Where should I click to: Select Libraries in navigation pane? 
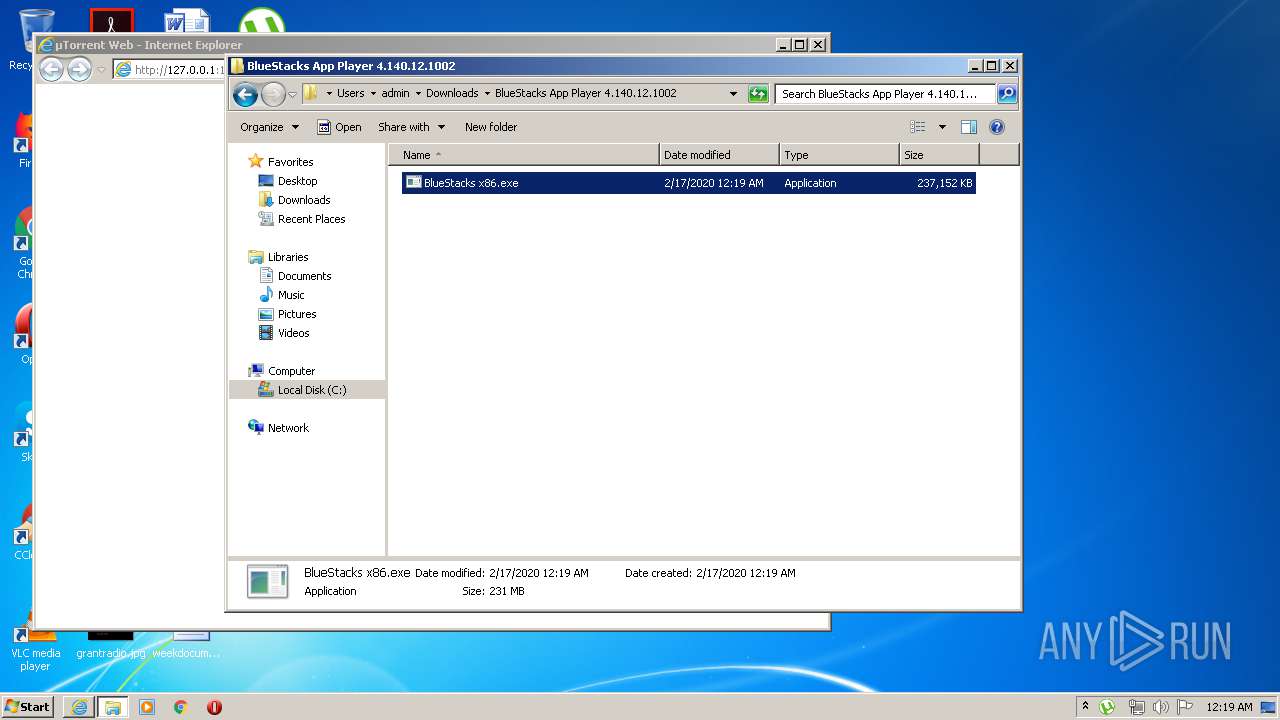287,257
